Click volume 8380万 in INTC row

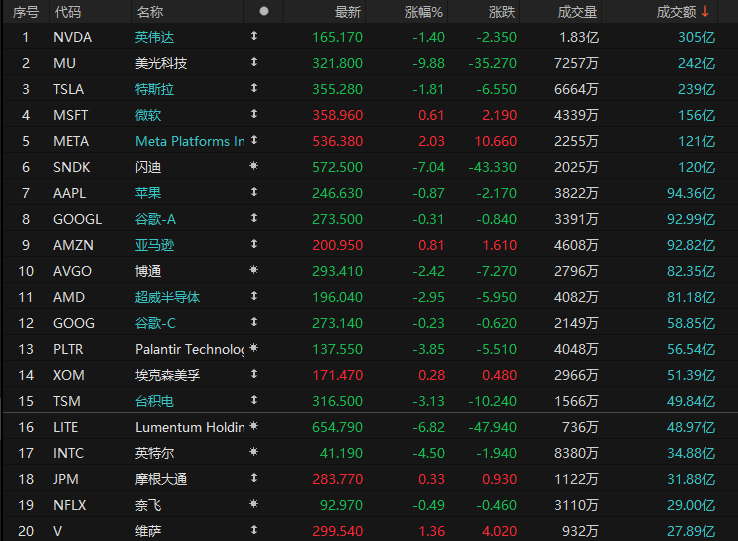(576, 453)
